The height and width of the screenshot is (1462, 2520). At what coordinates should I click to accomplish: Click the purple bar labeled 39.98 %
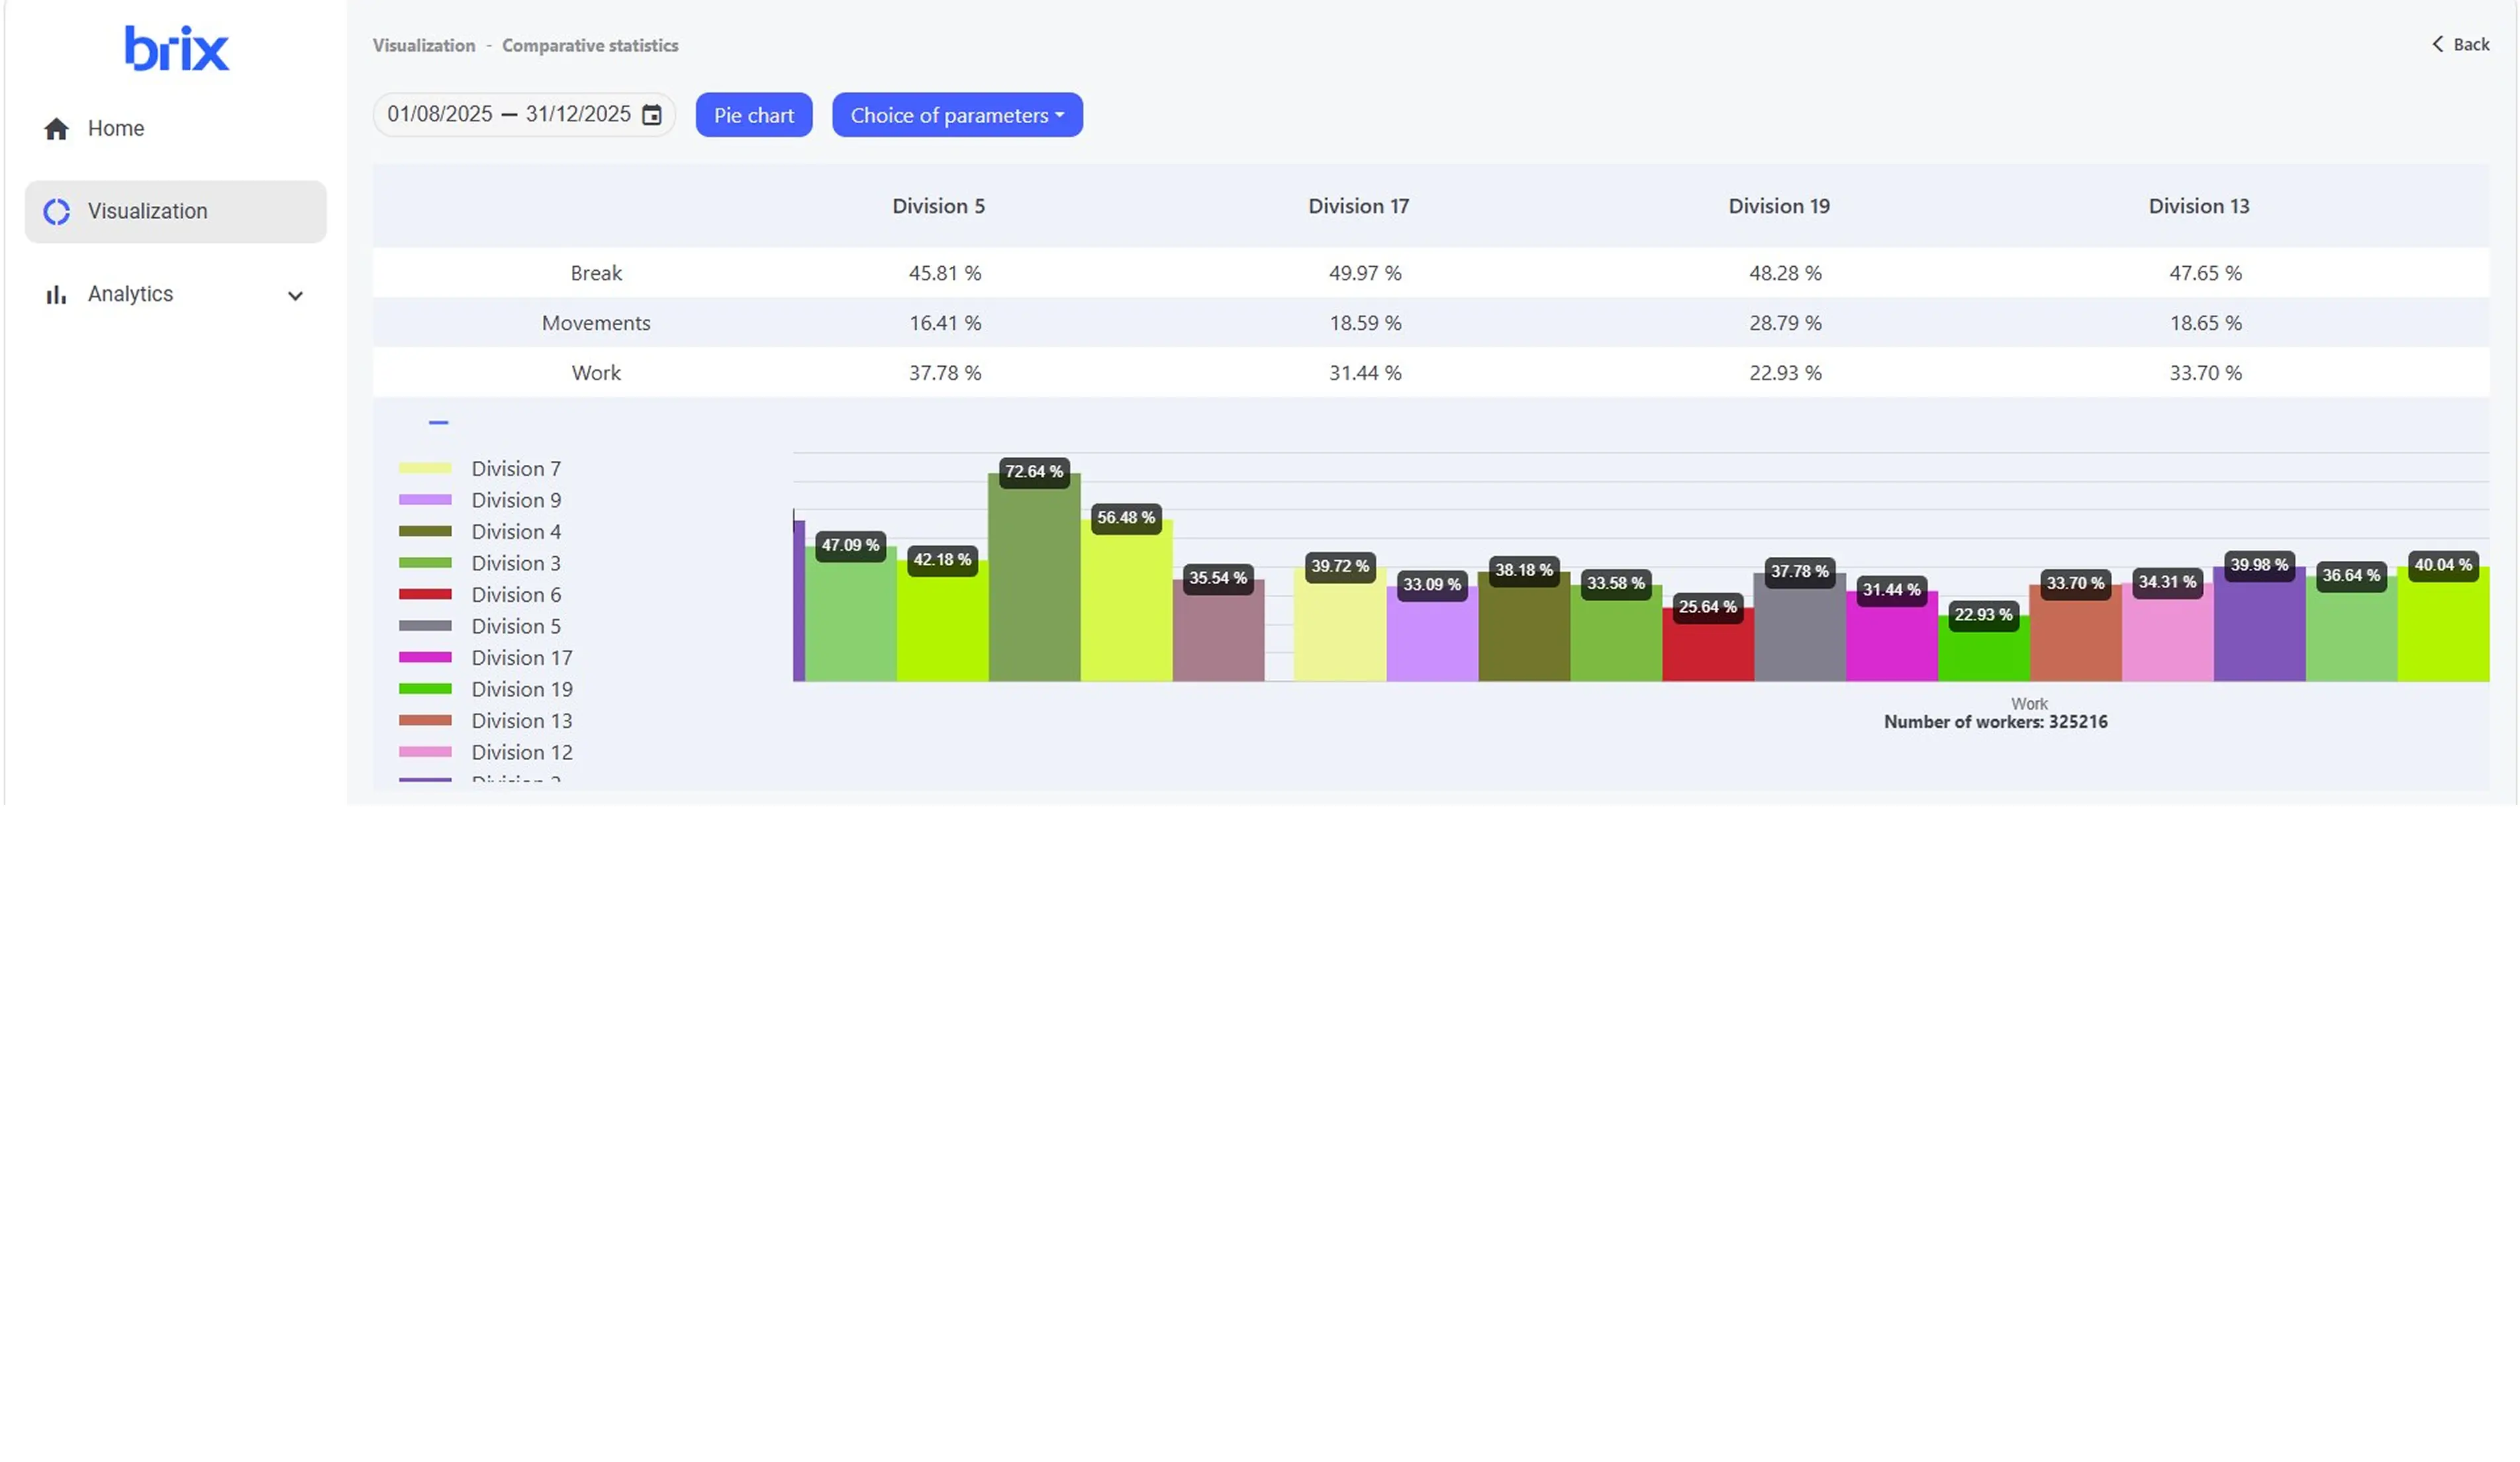click(2260, 625)
